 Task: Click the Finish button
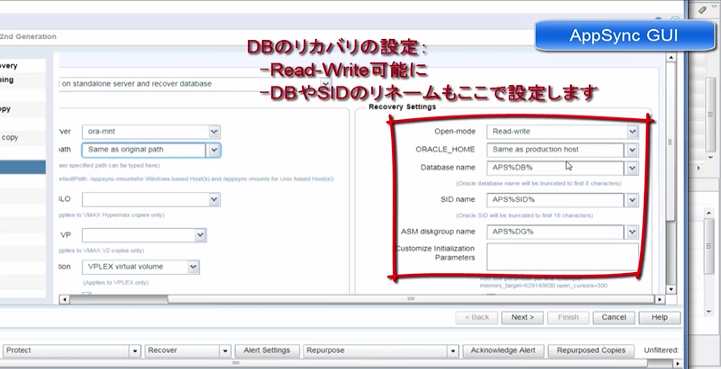click(568, 317)
